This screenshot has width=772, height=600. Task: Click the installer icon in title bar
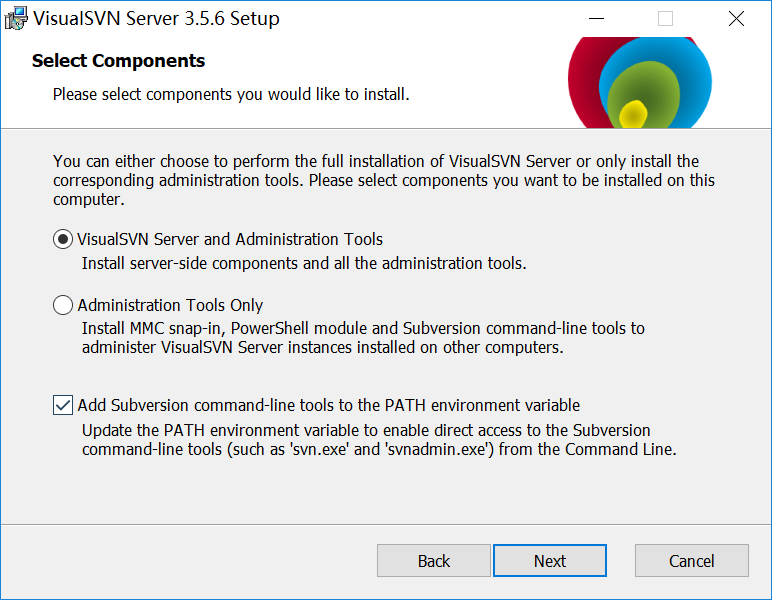tap(17, 19)
